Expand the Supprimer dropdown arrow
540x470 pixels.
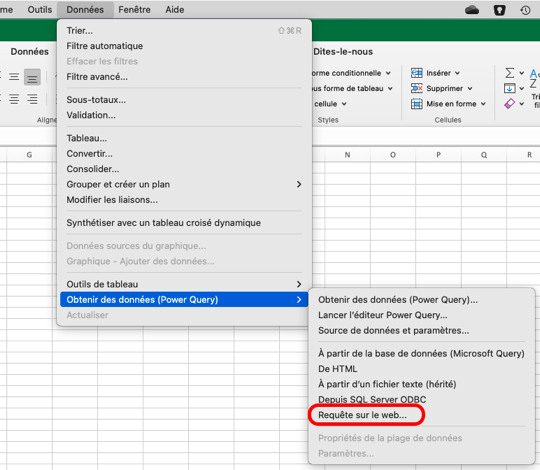pyautogui.click(x=470, y=88)
